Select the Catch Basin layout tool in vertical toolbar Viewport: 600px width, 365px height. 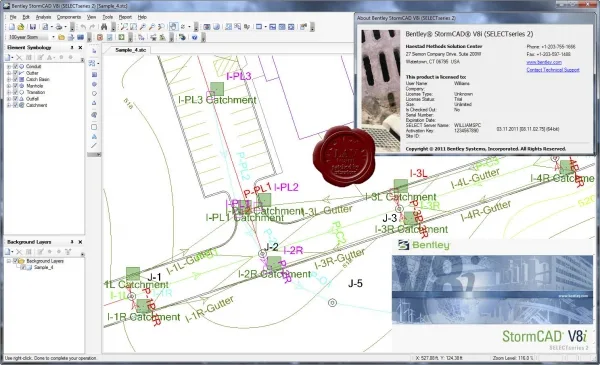[94, 75]
